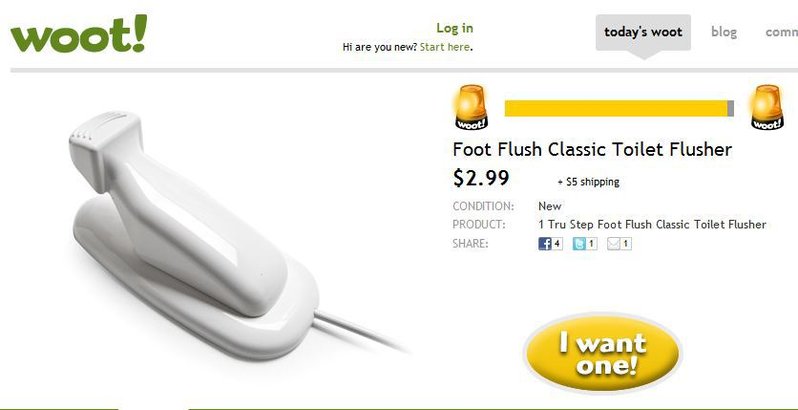
Task: Click the Facebook share count number
Action: pyautogui.click(x=557, y=244)
